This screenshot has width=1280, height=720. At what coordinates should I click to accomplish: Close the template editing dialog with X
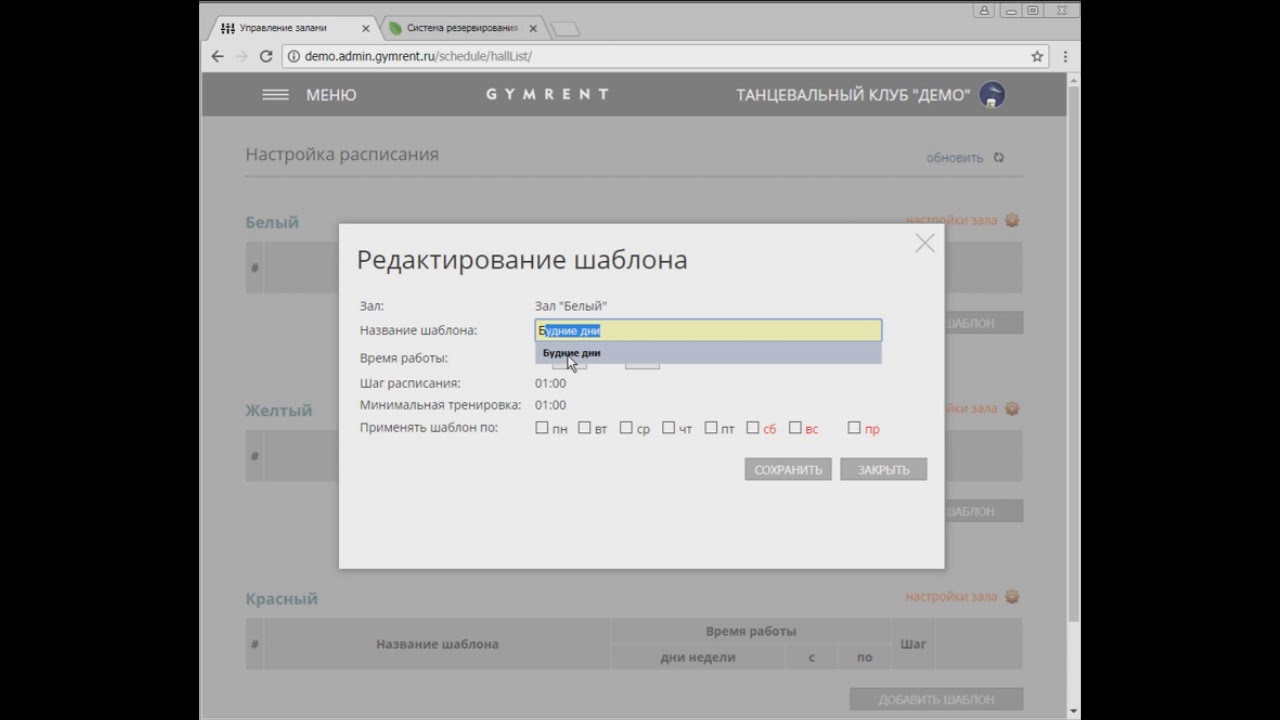click(x=925, y=243)
